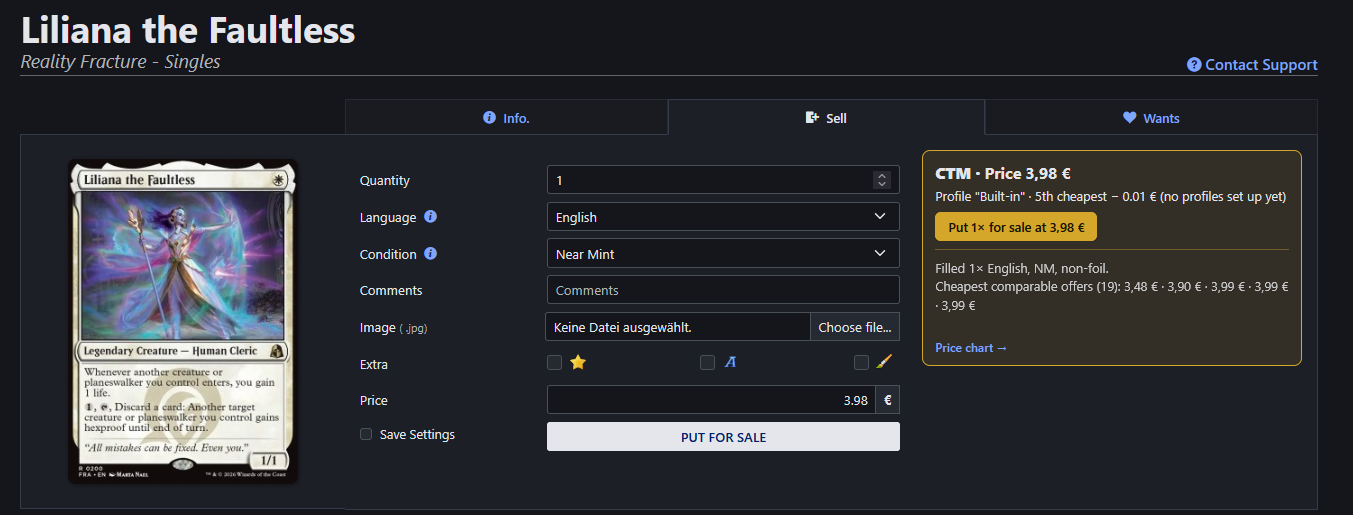Click the 'CTM · Price 3,98 €' heading

1003,173
